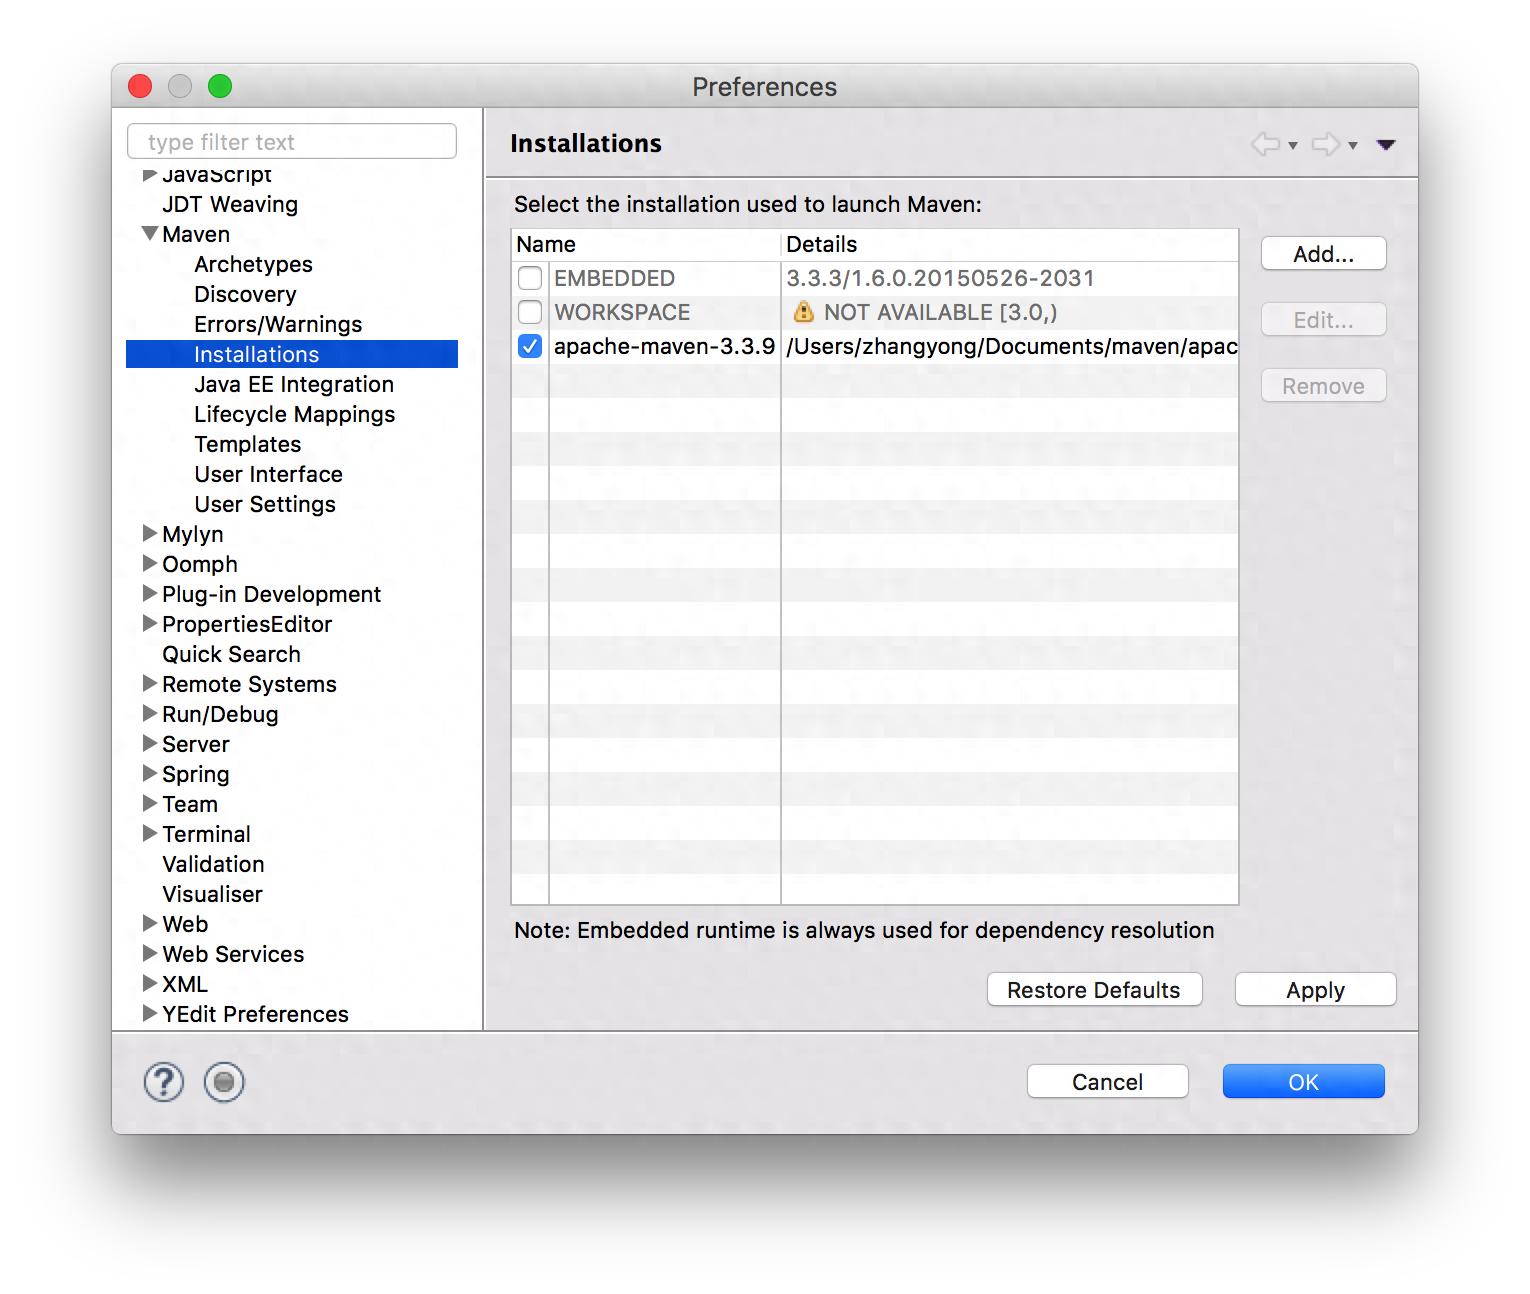Expand the Terminal tree node
The height and width of the screenshot is (1294, 1530).
coord(150,833)
